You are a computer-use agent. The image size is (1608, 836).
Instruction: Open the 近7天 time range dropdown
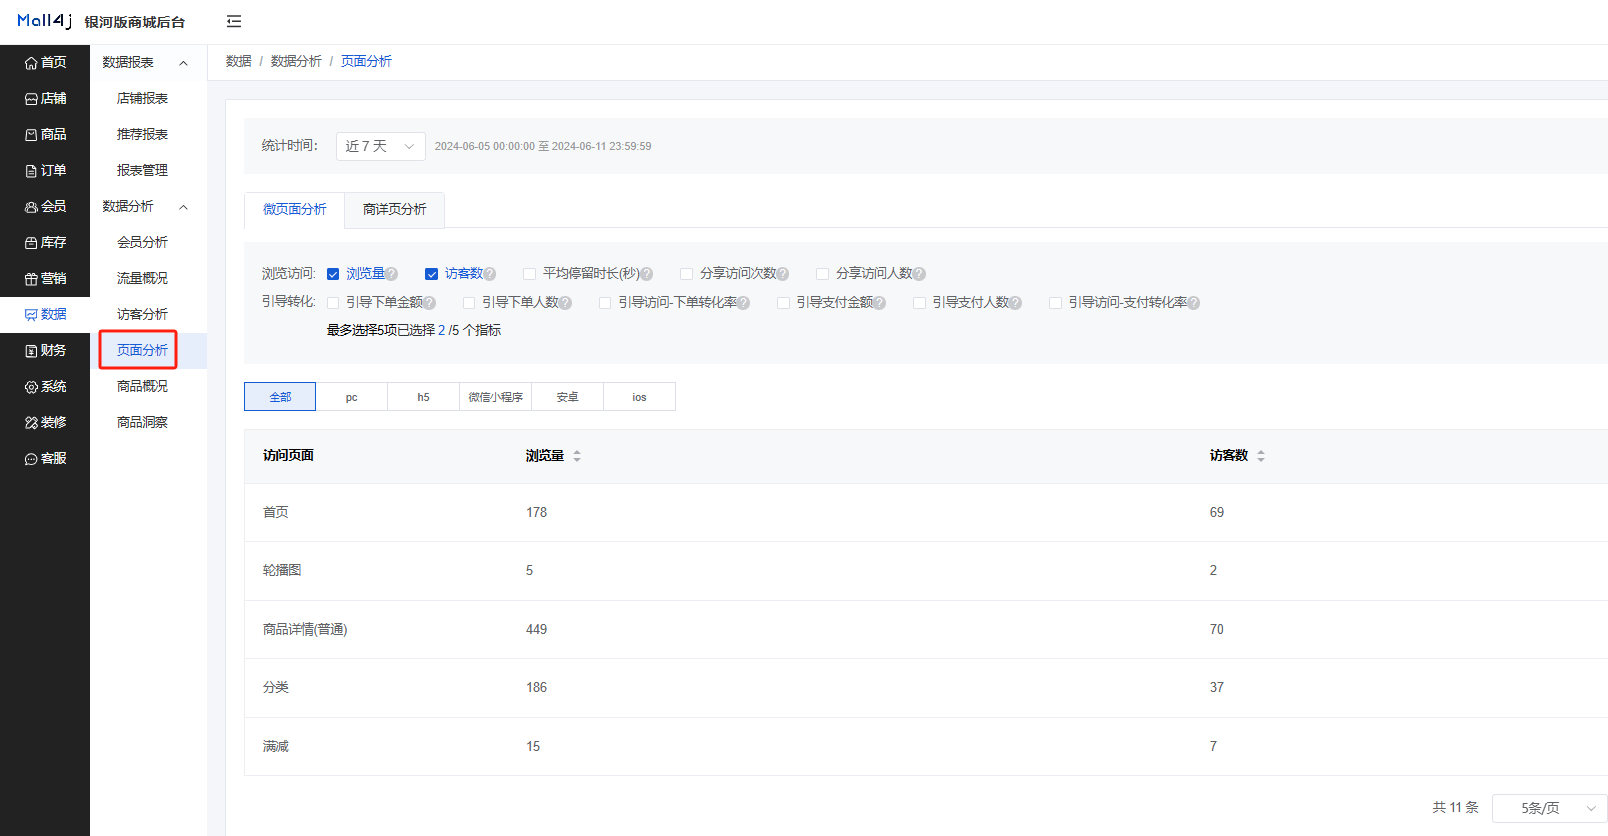tap(380, 146)
